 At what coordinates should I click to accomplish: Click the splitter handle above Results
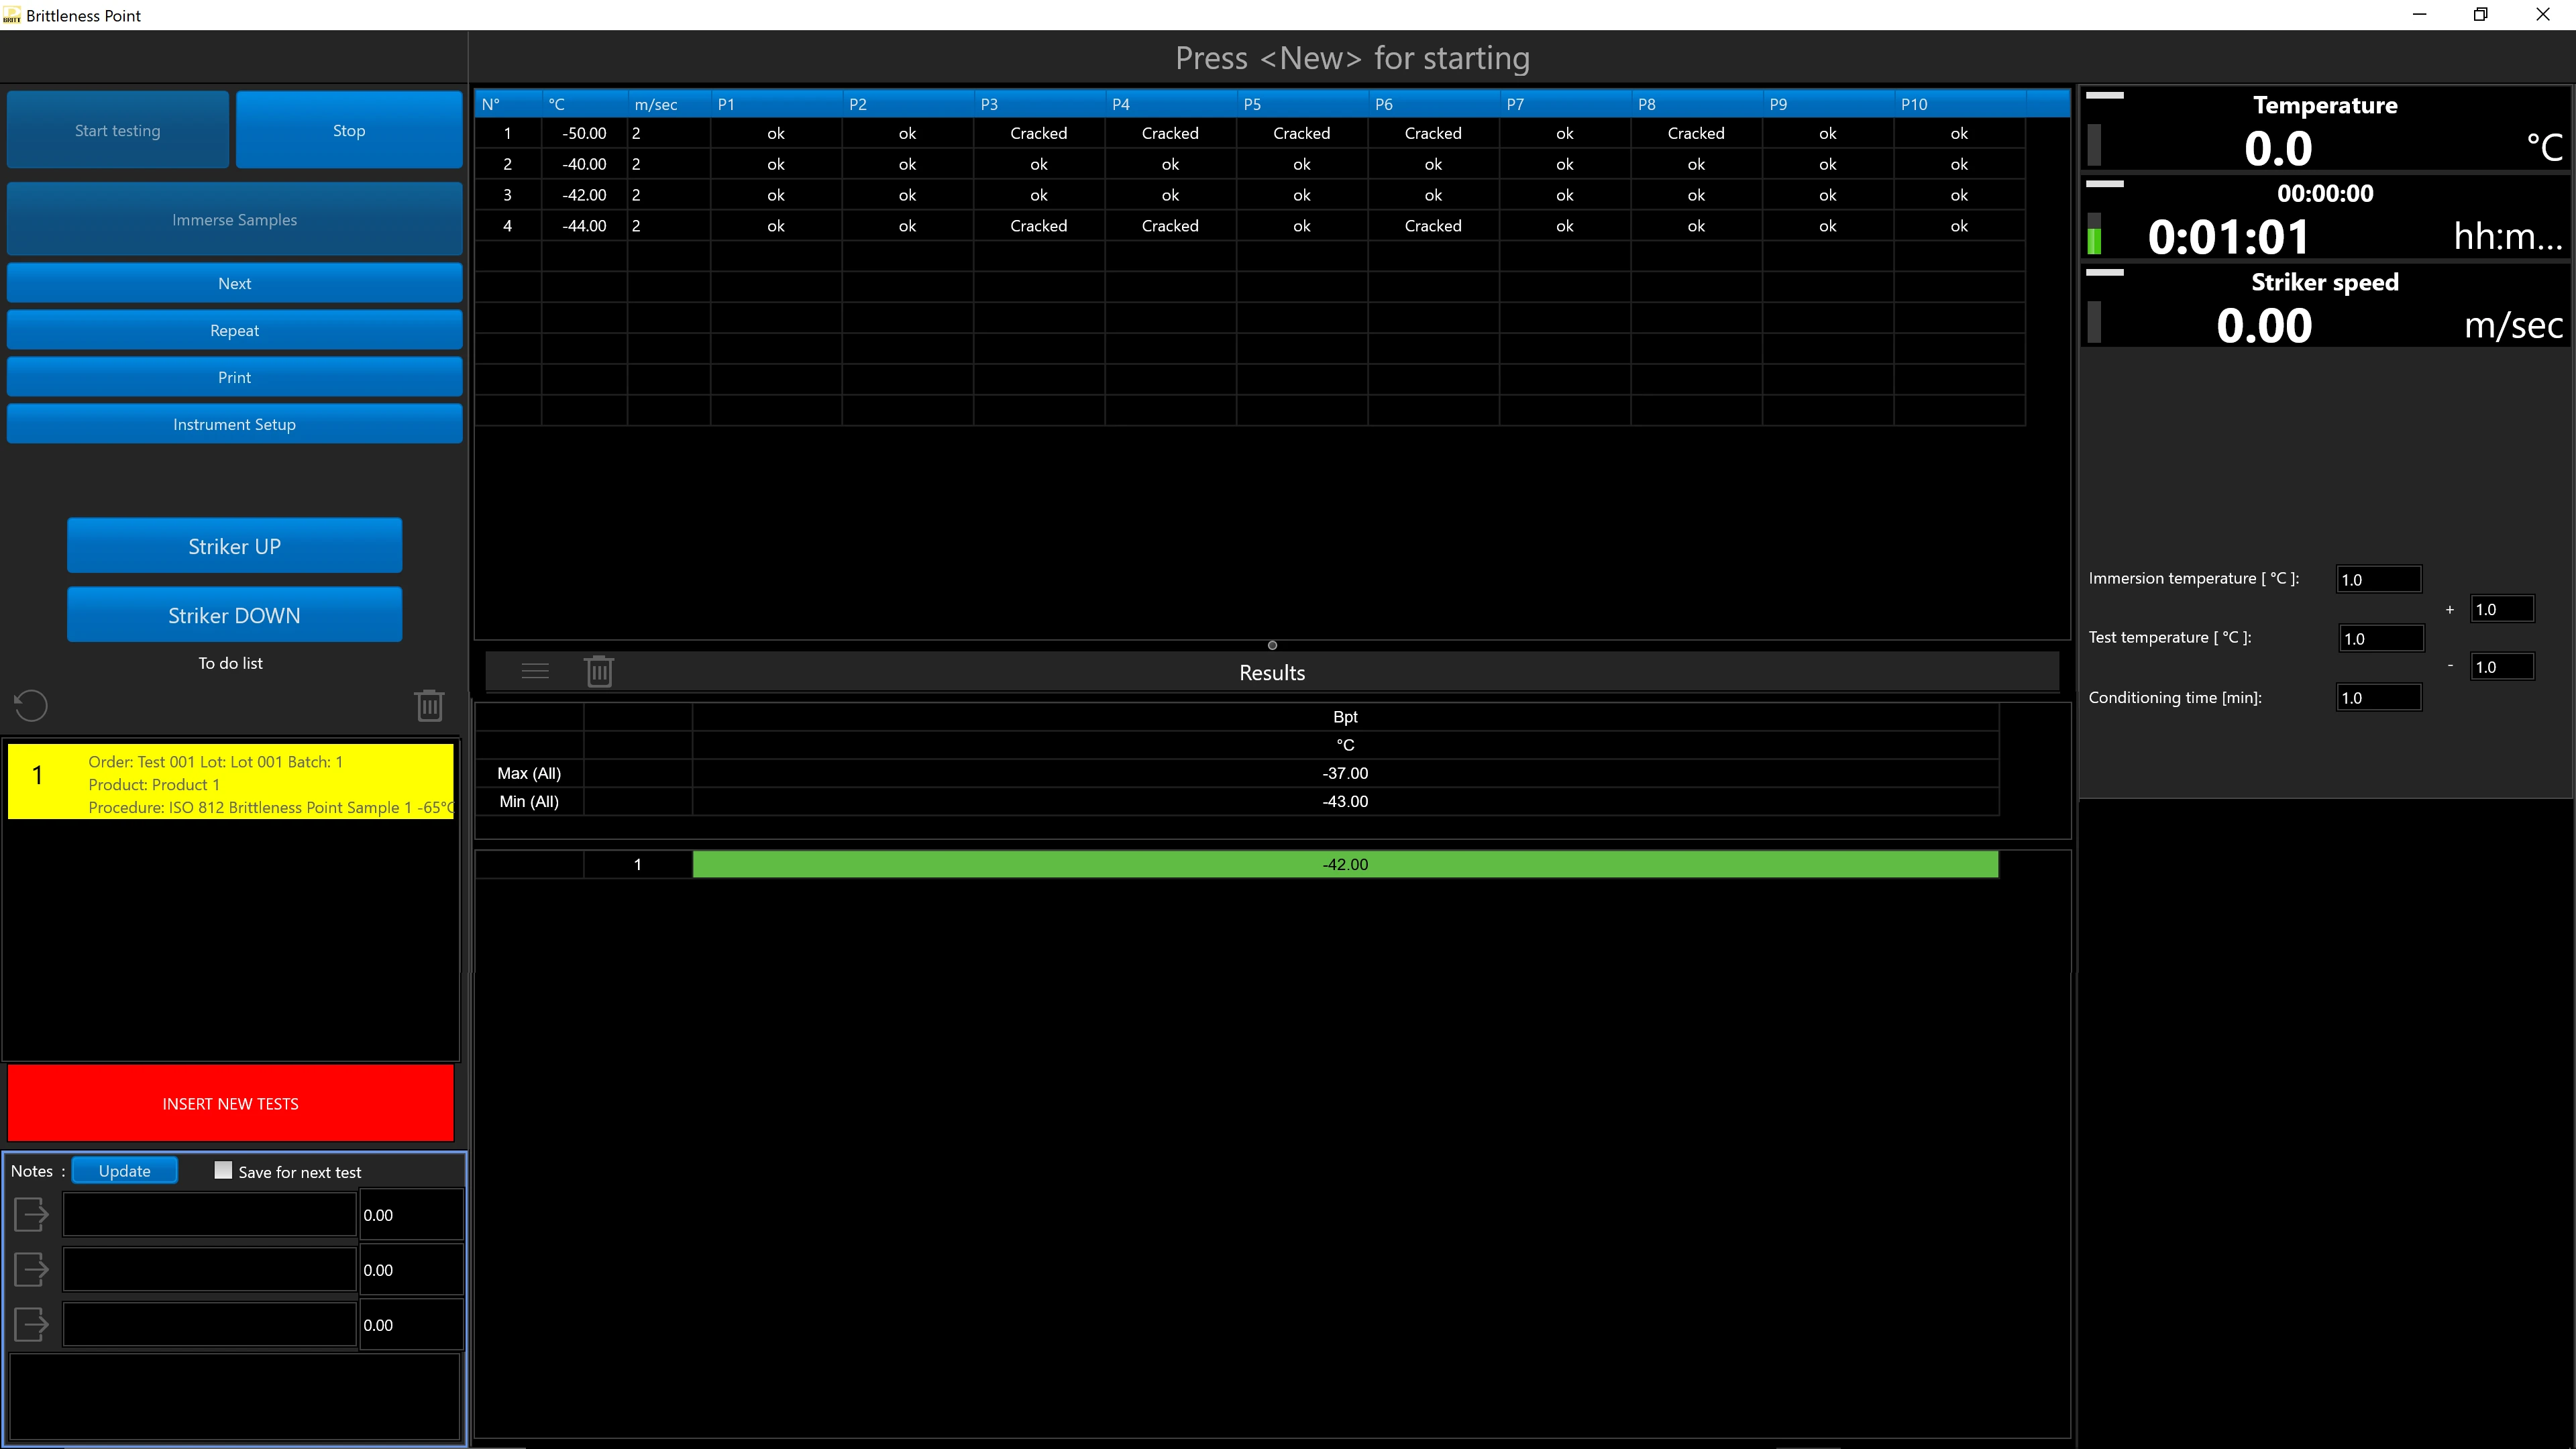click(1272, 645)
